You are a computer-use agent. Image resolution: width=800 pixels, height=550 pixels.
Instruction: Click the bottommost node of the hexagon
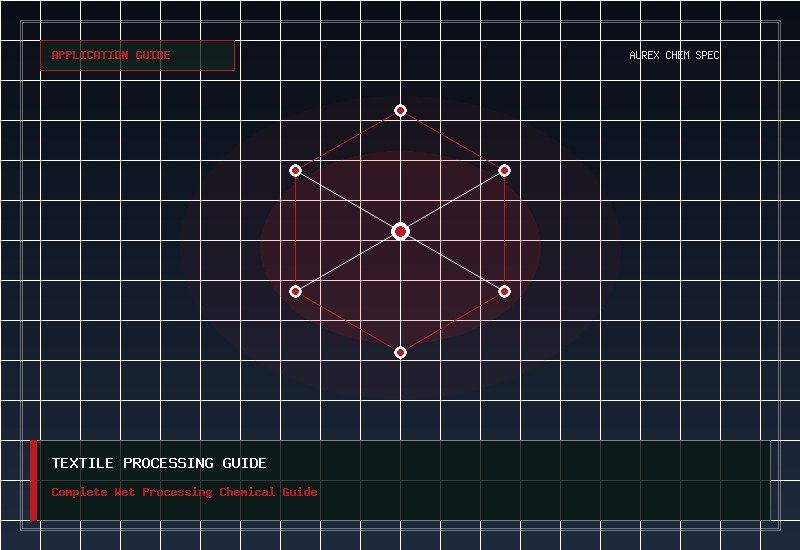coord(401,353)
